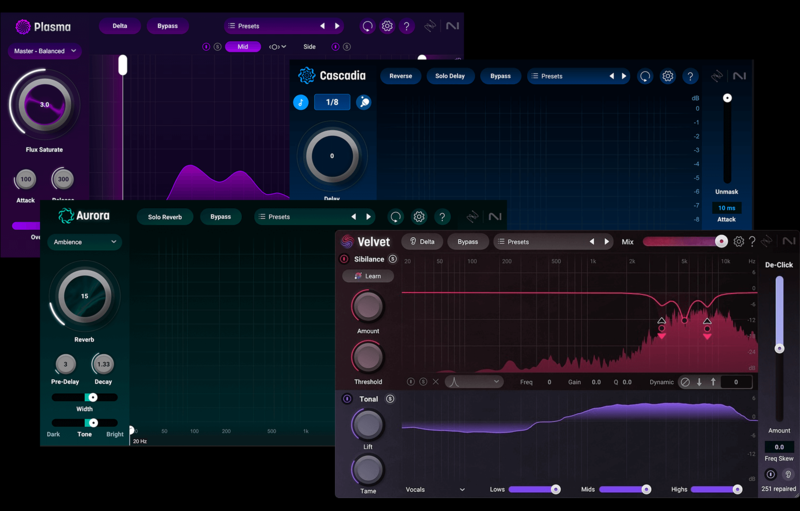The width and height of the screenshot is (800, 511).
Task: Go to previous preset in Plasma
Action: pyautogui.click(x=322, y=26)
